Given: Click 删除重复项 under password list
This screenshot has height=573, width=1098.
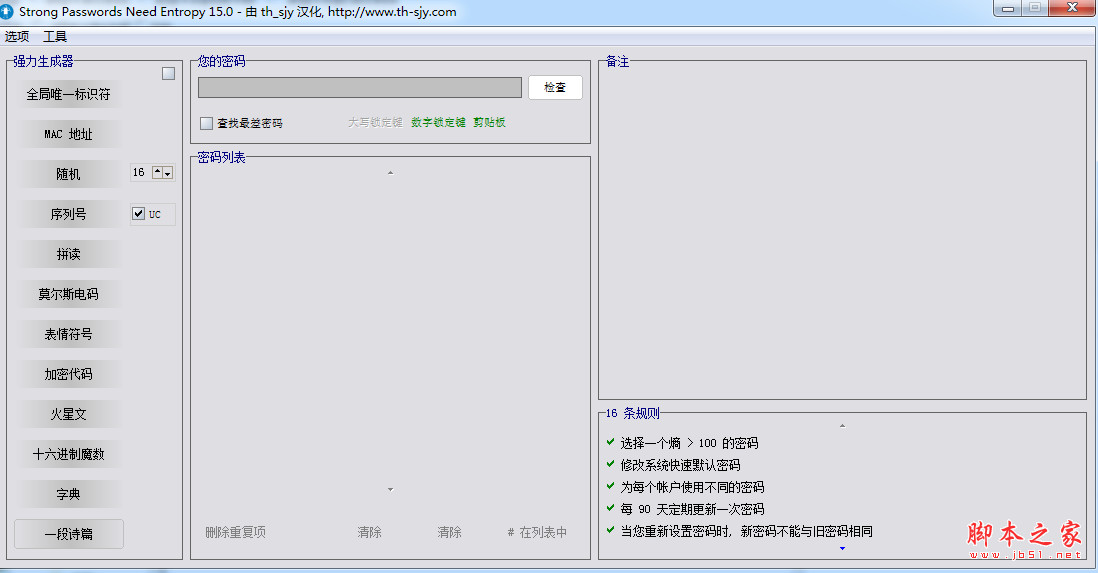Looking at the screenshot, I should (235, 532).
